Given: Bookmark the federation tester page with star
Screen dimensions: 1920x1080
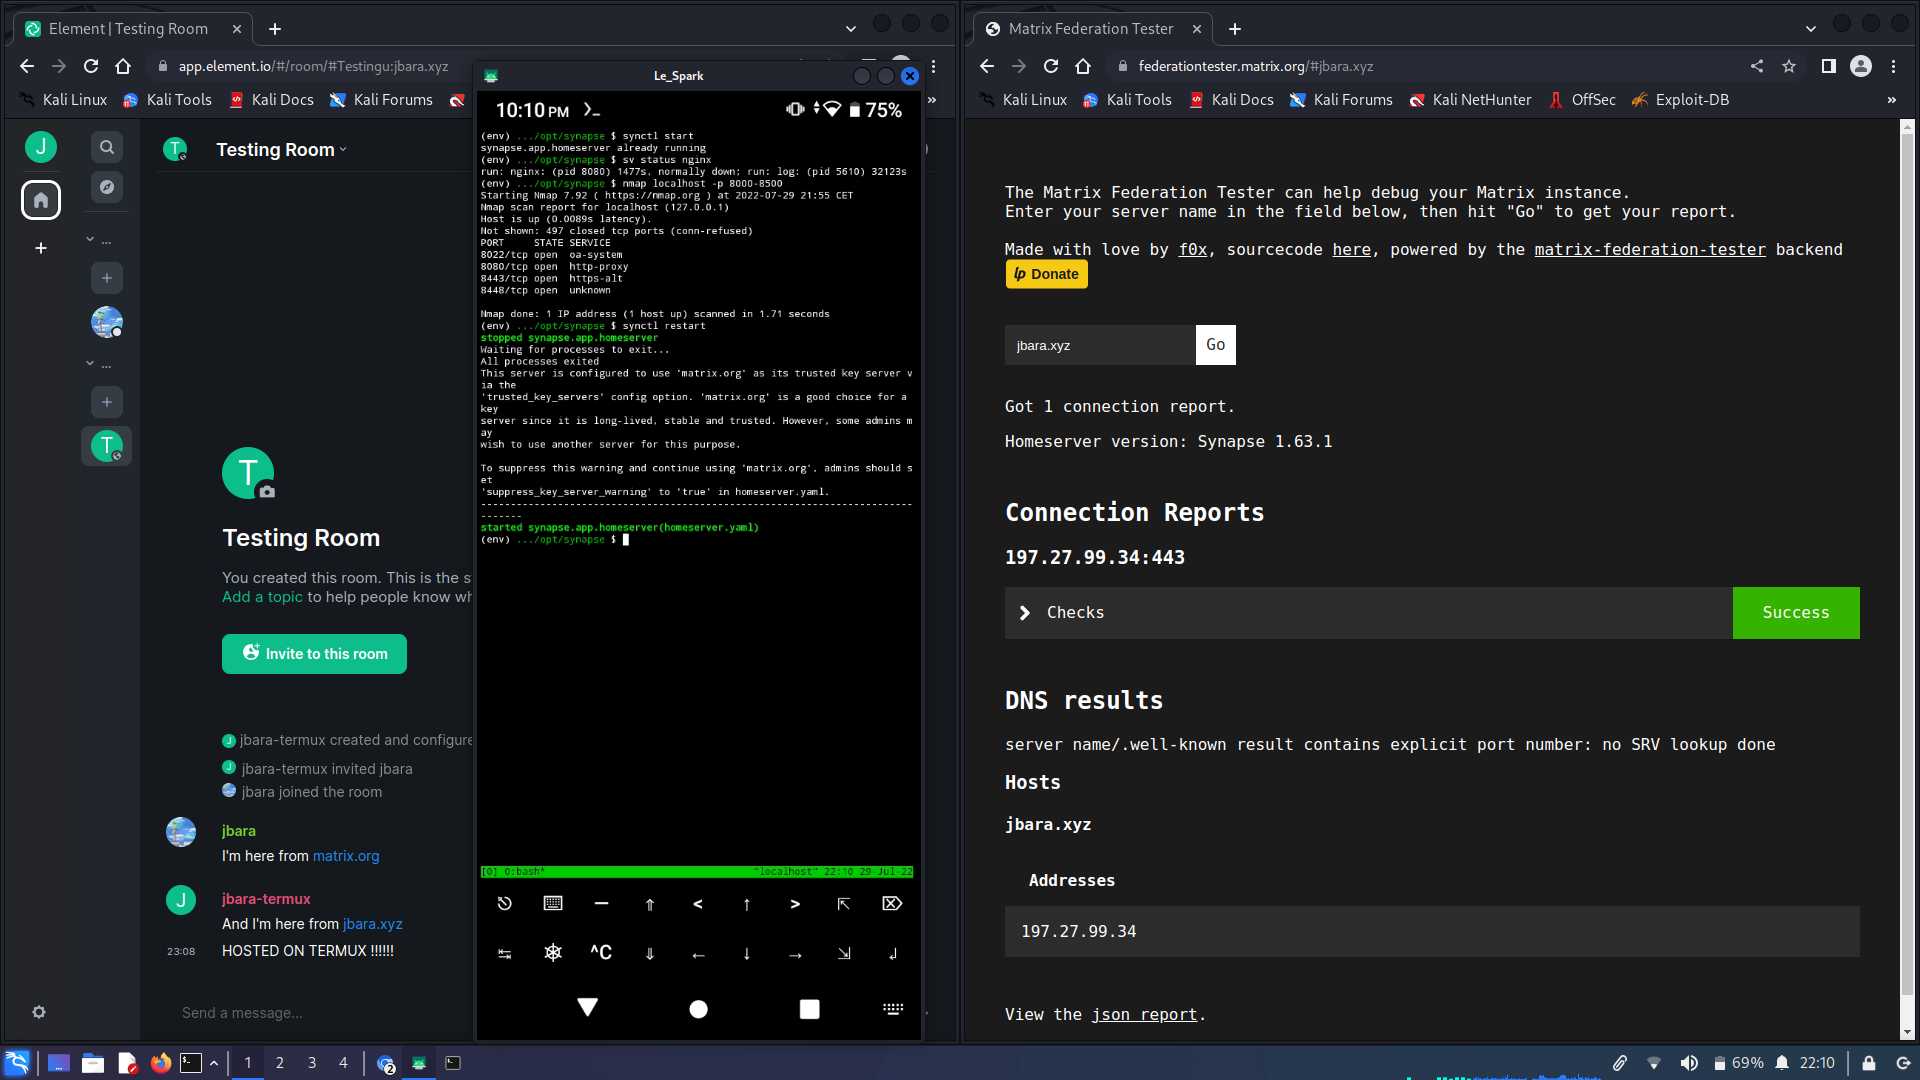Looking at the screenshot, I should (1789, 66).
